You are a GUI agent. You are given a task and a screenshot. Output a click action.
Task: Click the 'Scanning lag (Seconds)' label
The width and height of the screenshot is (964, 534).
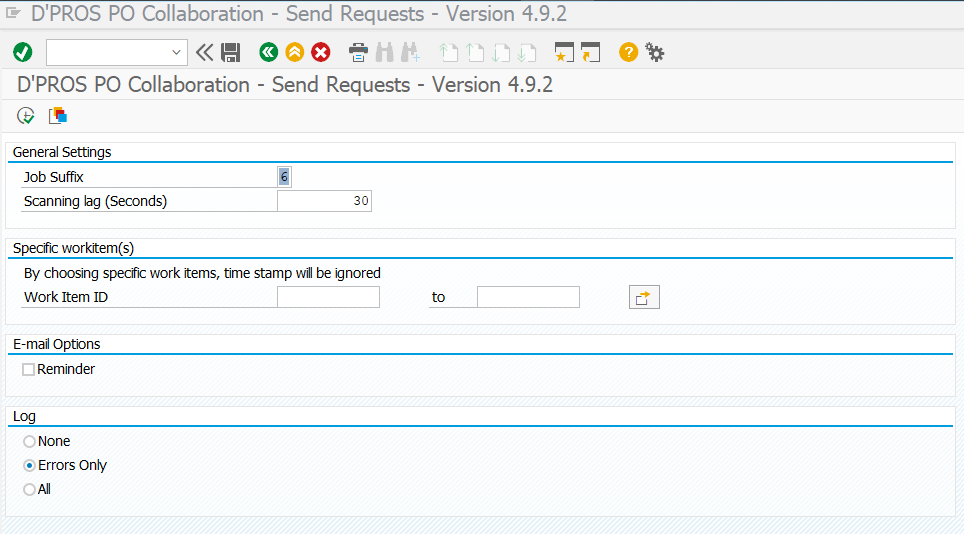click(x=95, y=201)
